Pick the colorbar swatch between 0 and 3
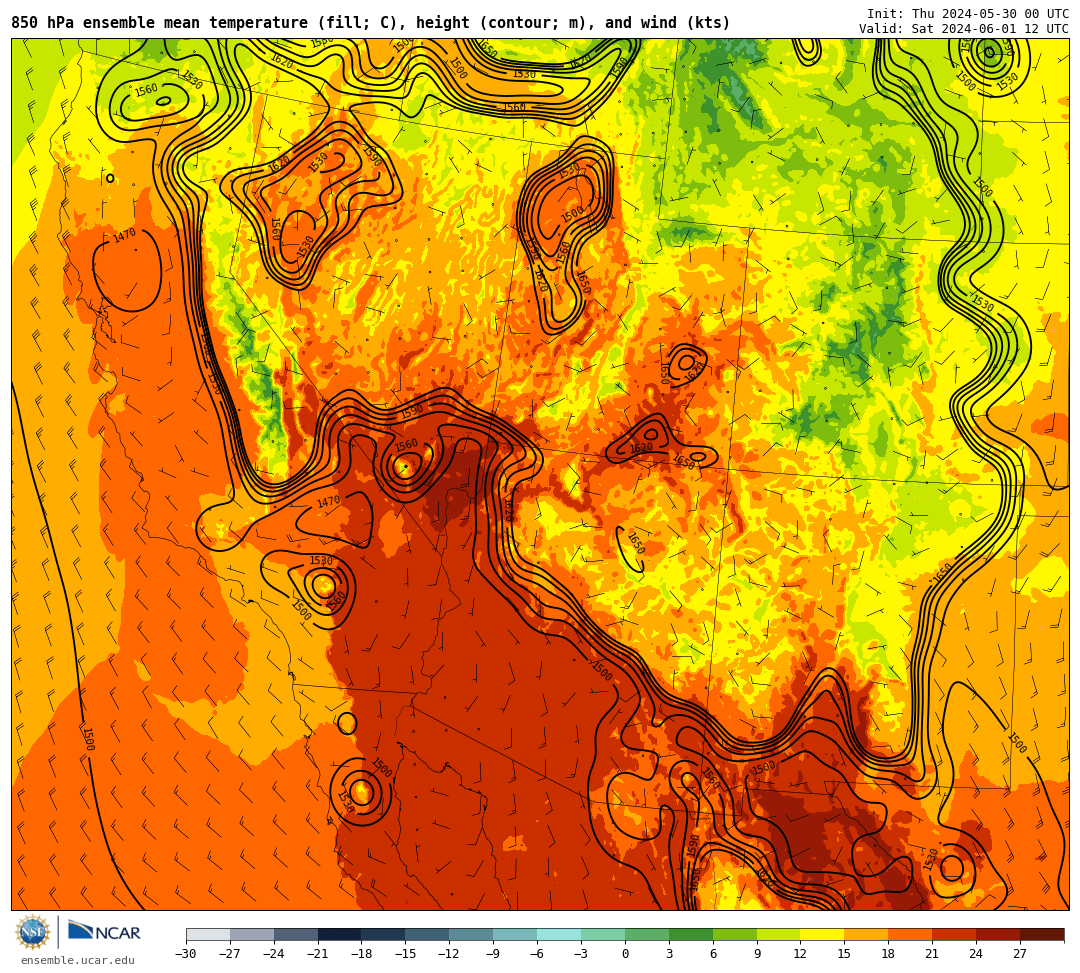Screen dimensions: 1080x973 point(647,934)
